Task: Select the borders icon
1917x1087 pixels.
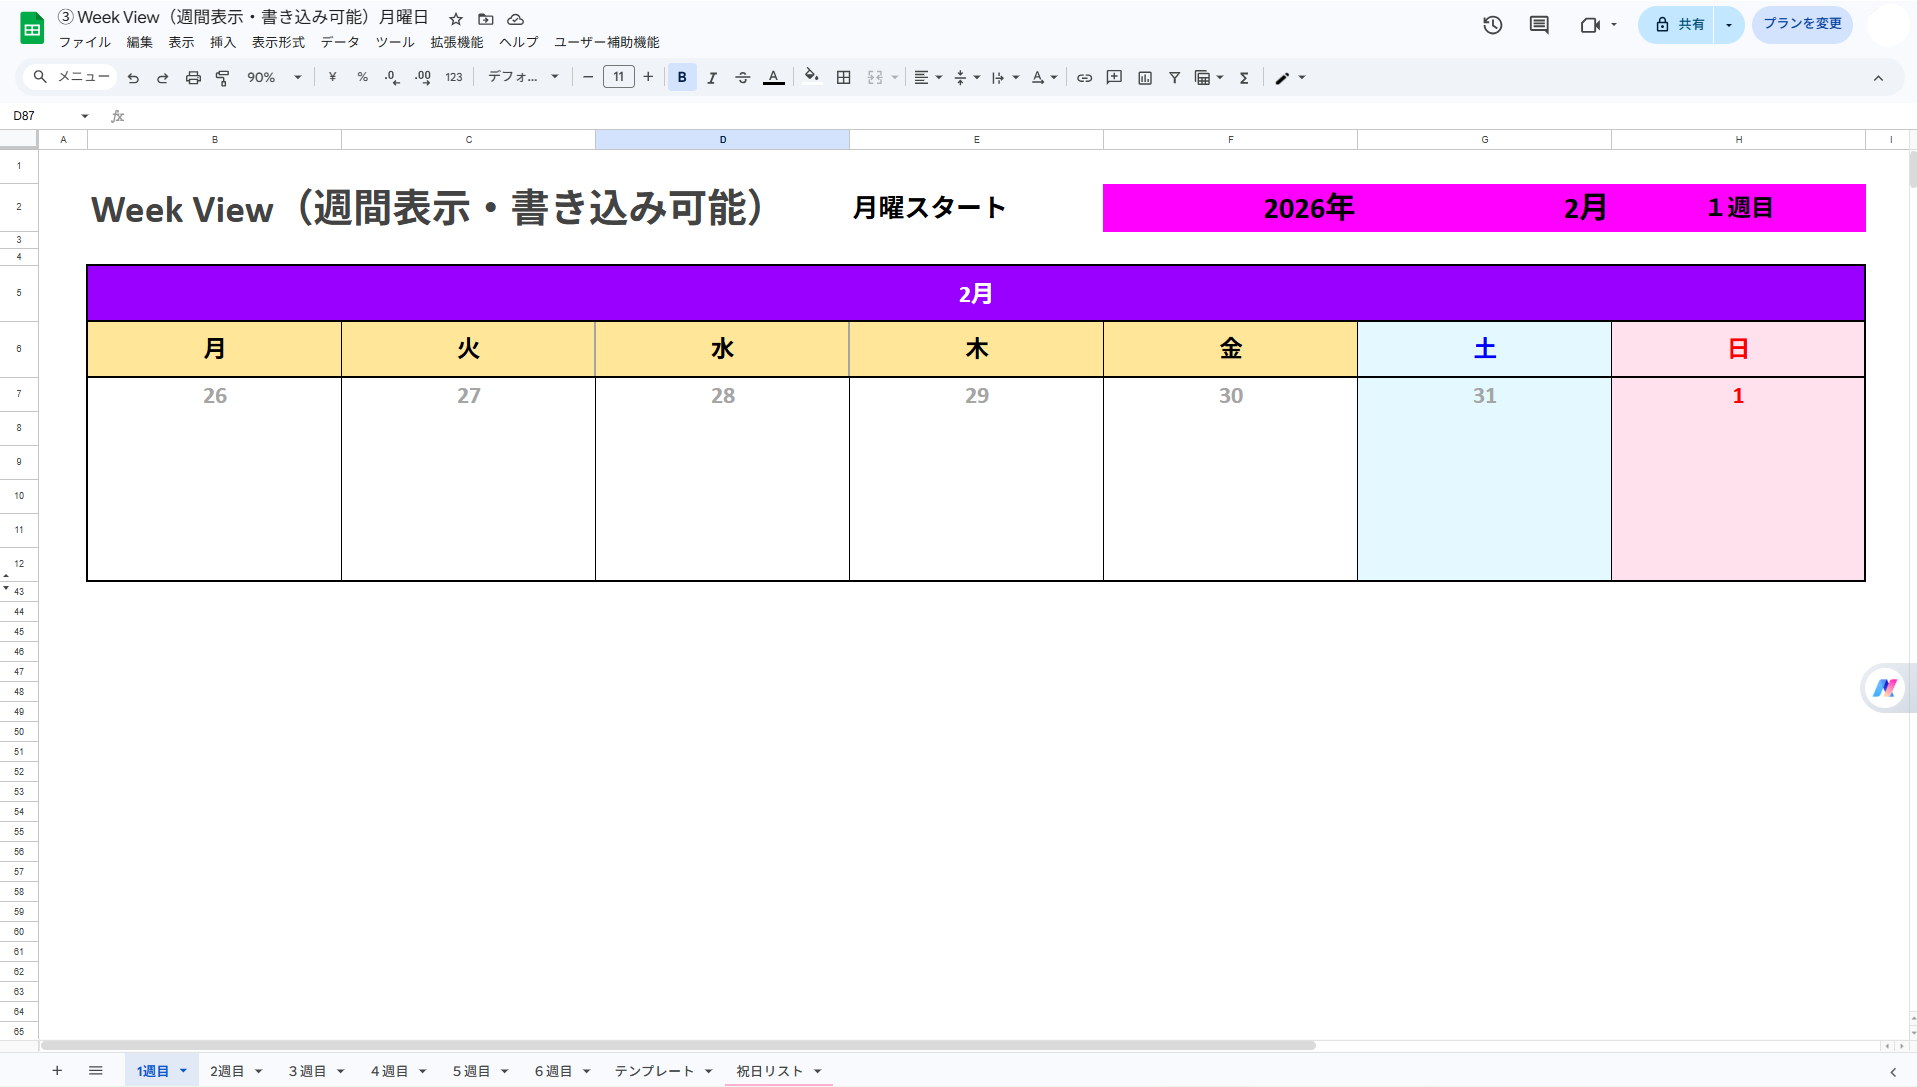Action: tap(843, 77)
